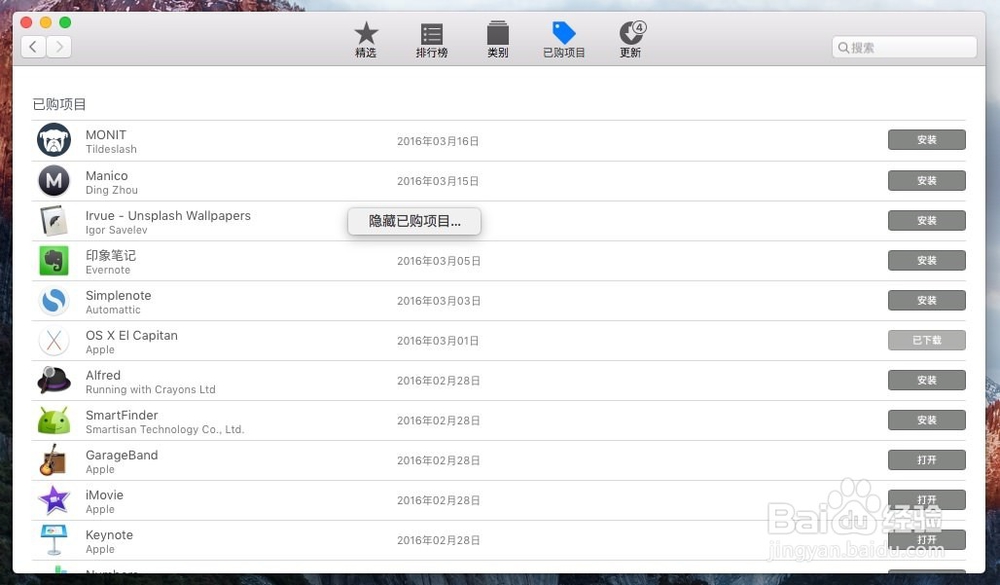1000x585 pixels.
Task: Click Irvue - Unsplash Wallpapers title
Action: click(x=168, y=216)
